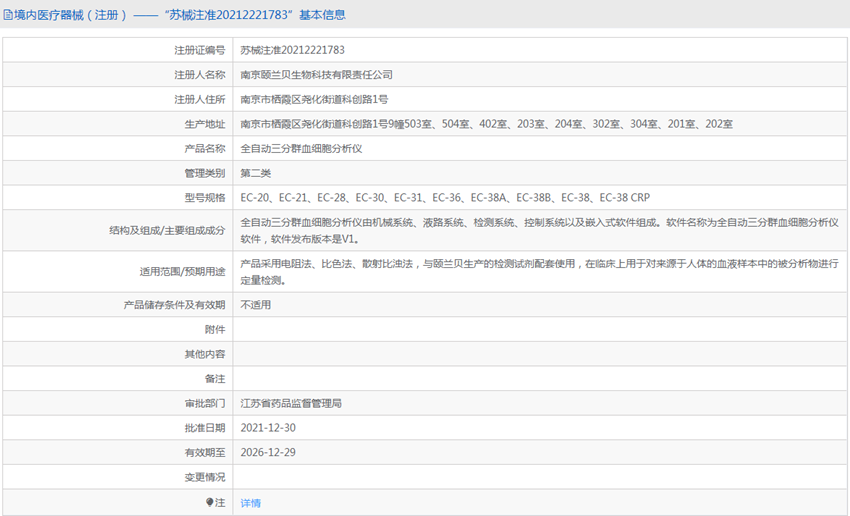Click the structure and composition description text
Screen dimensions: 850x516
538,230
